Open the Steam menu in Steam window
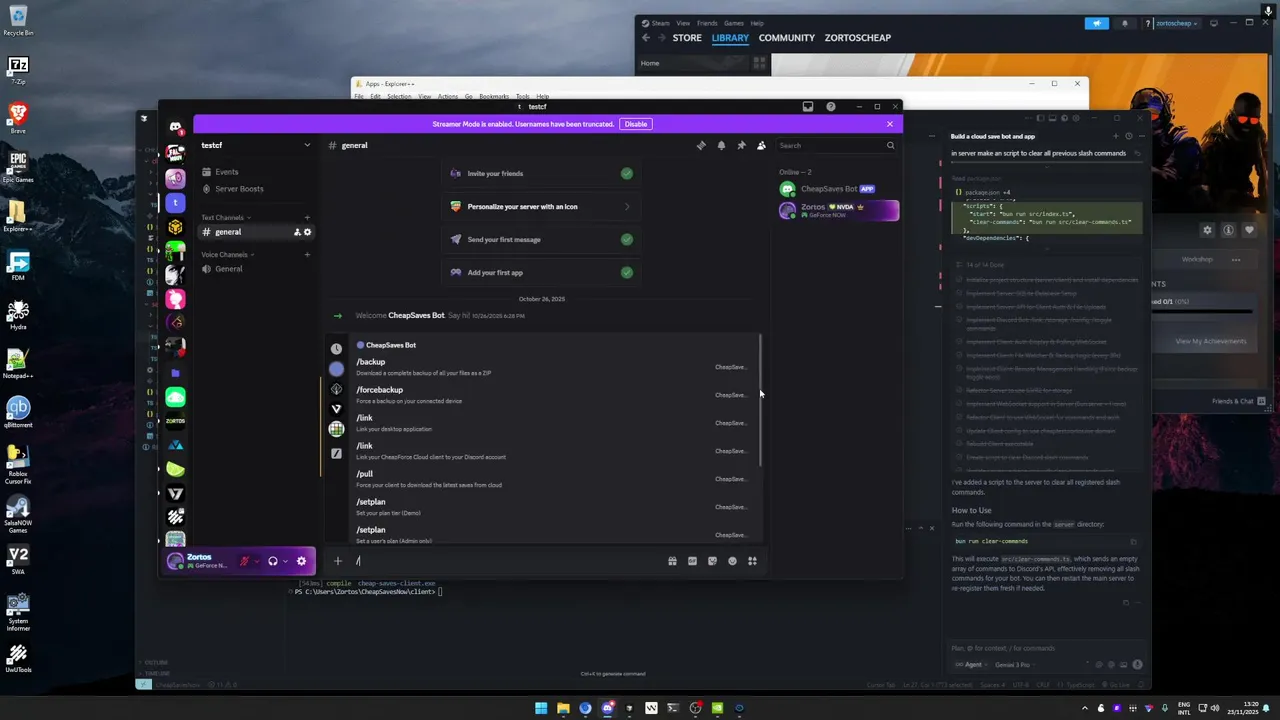 [656, 23]
